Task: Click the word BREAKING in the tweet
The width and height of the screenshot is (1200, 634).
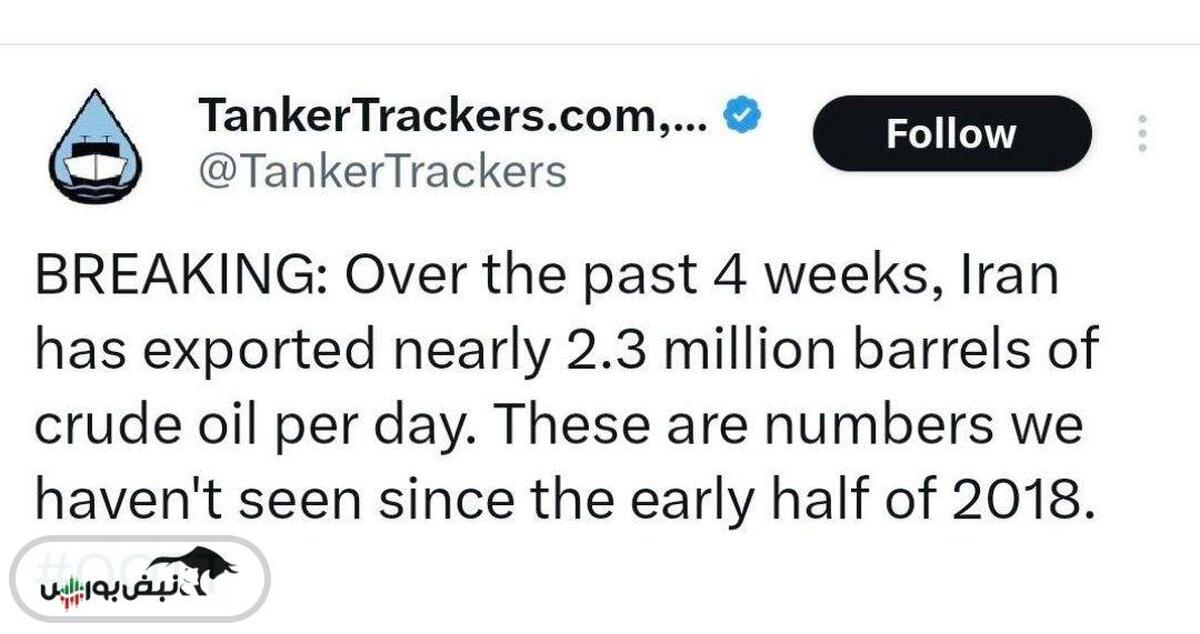Action: 168,276
